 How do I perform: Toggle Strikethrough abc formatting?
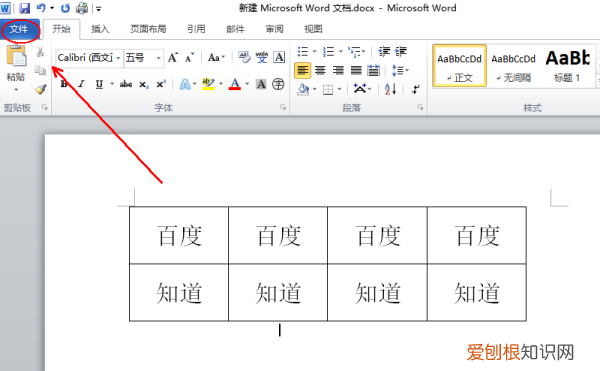(x=126, y=84)
